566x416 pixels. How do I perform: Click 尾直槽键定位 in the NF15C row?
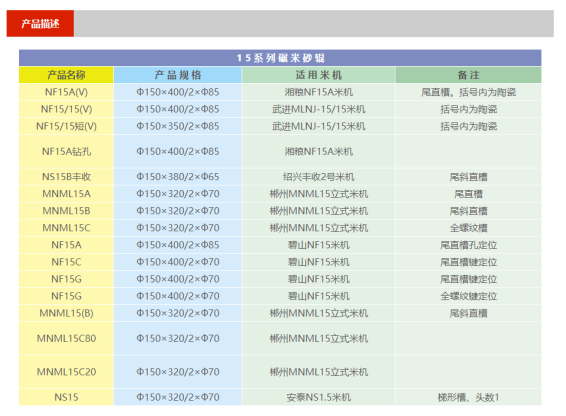click(469, 261)
